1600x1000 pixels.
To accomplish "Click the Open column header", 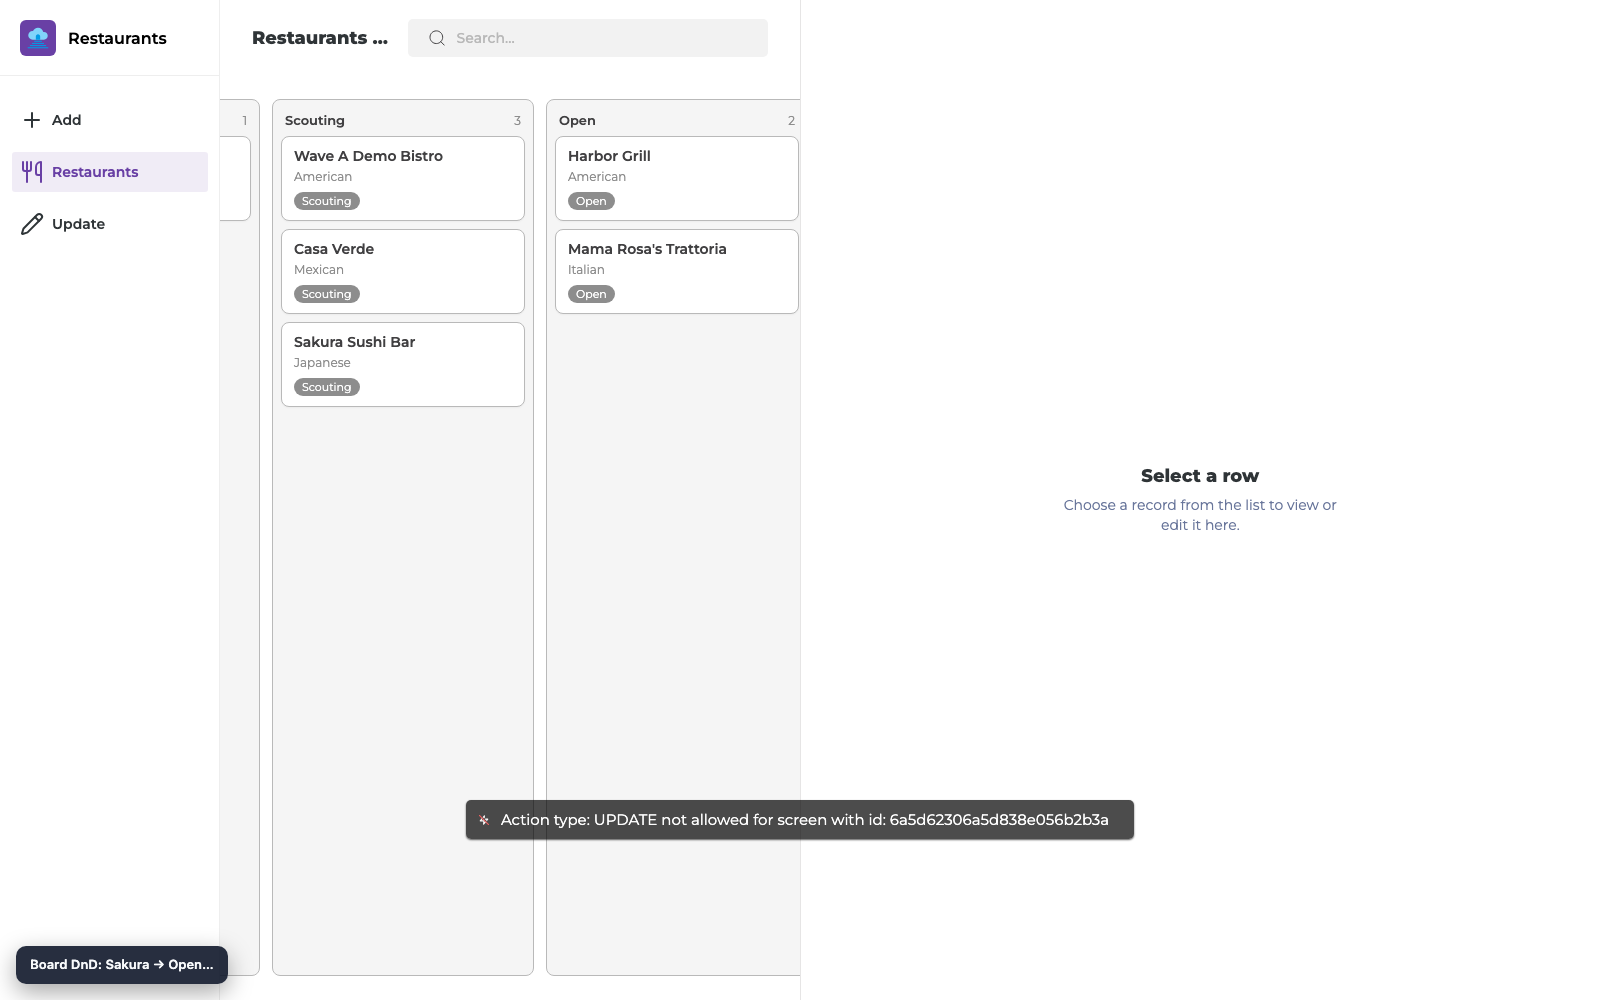I will tap(577, 120).
